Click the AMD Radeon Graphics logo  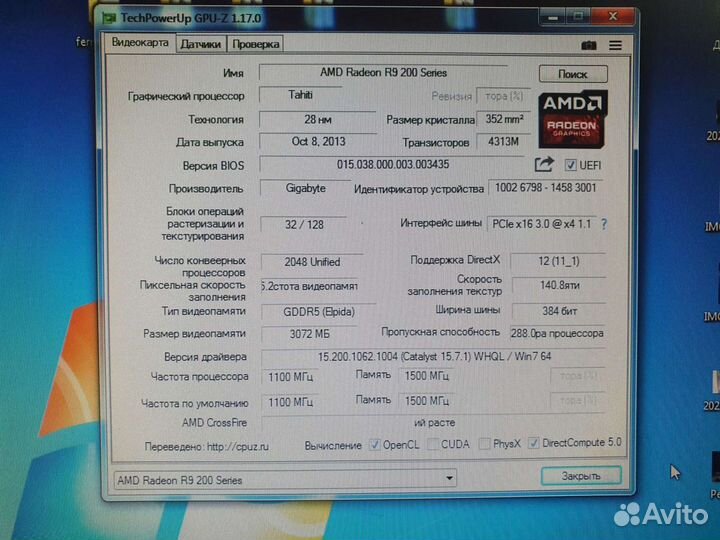pyautogui.click(x=573, y=119)
